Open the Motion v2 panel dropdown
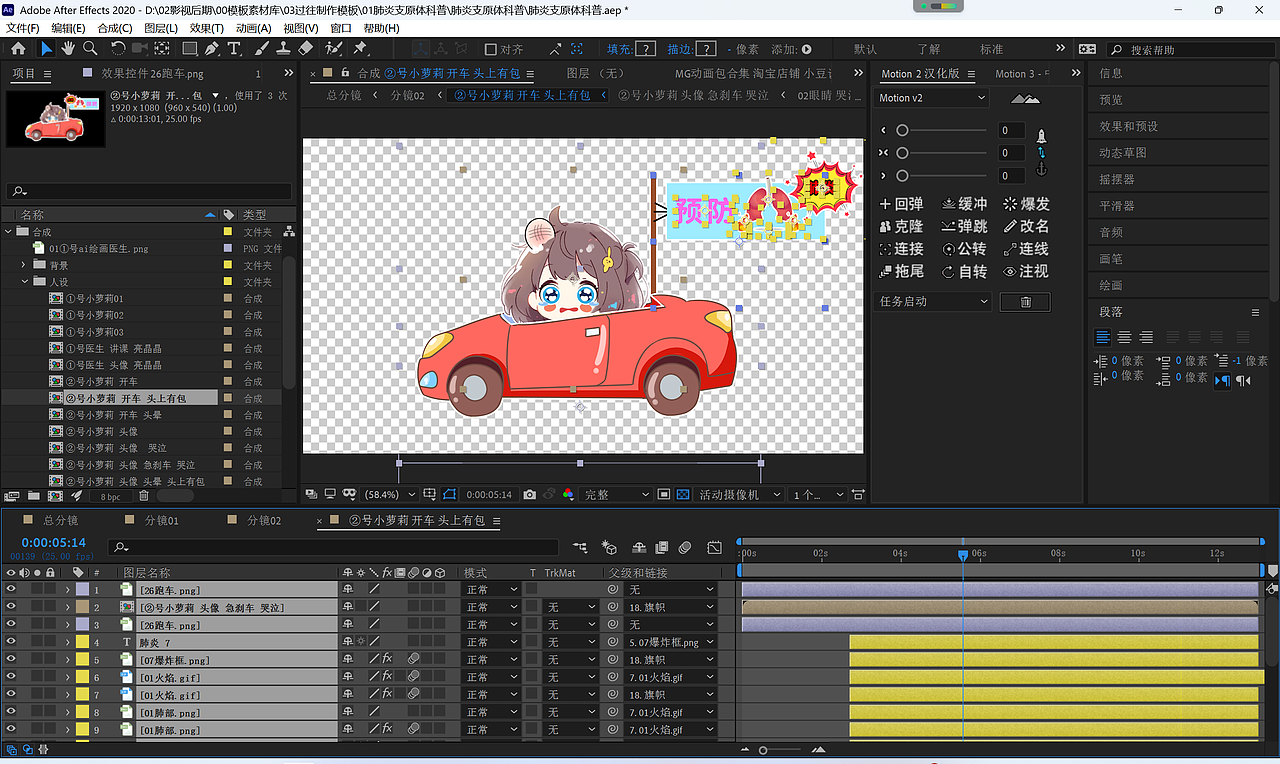 932,98
